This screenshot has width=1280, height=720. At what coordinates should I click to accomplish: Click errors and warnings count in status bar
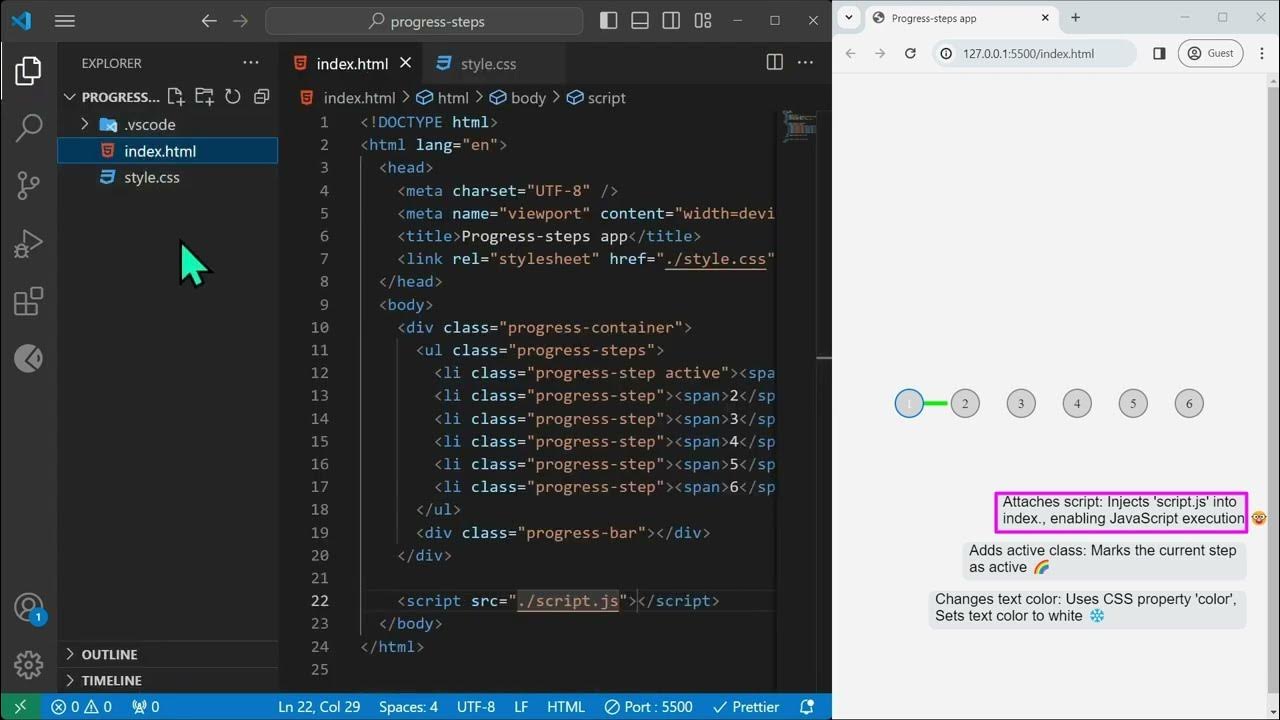[x=82, y=707]
